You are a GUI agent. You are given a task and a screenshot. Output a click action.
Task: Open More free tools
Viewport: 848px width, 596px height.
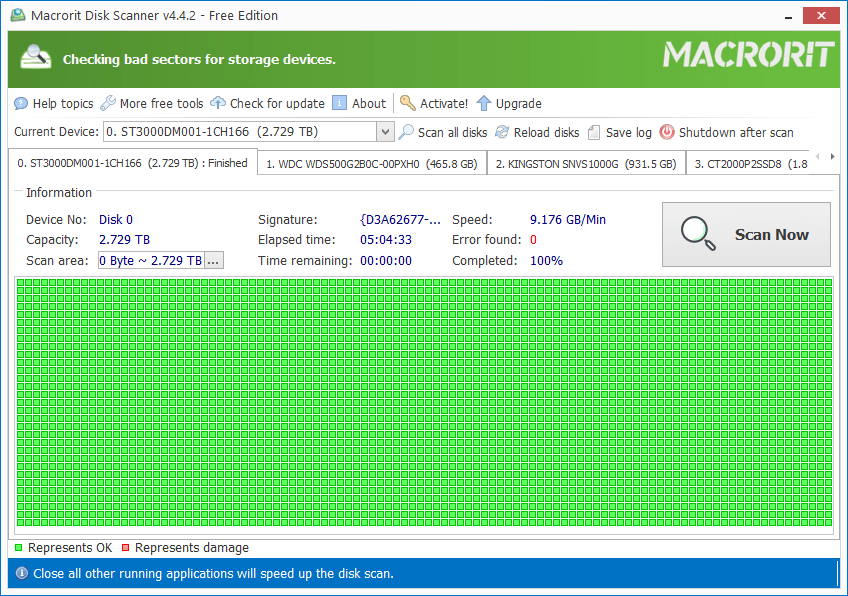point(161,103)
